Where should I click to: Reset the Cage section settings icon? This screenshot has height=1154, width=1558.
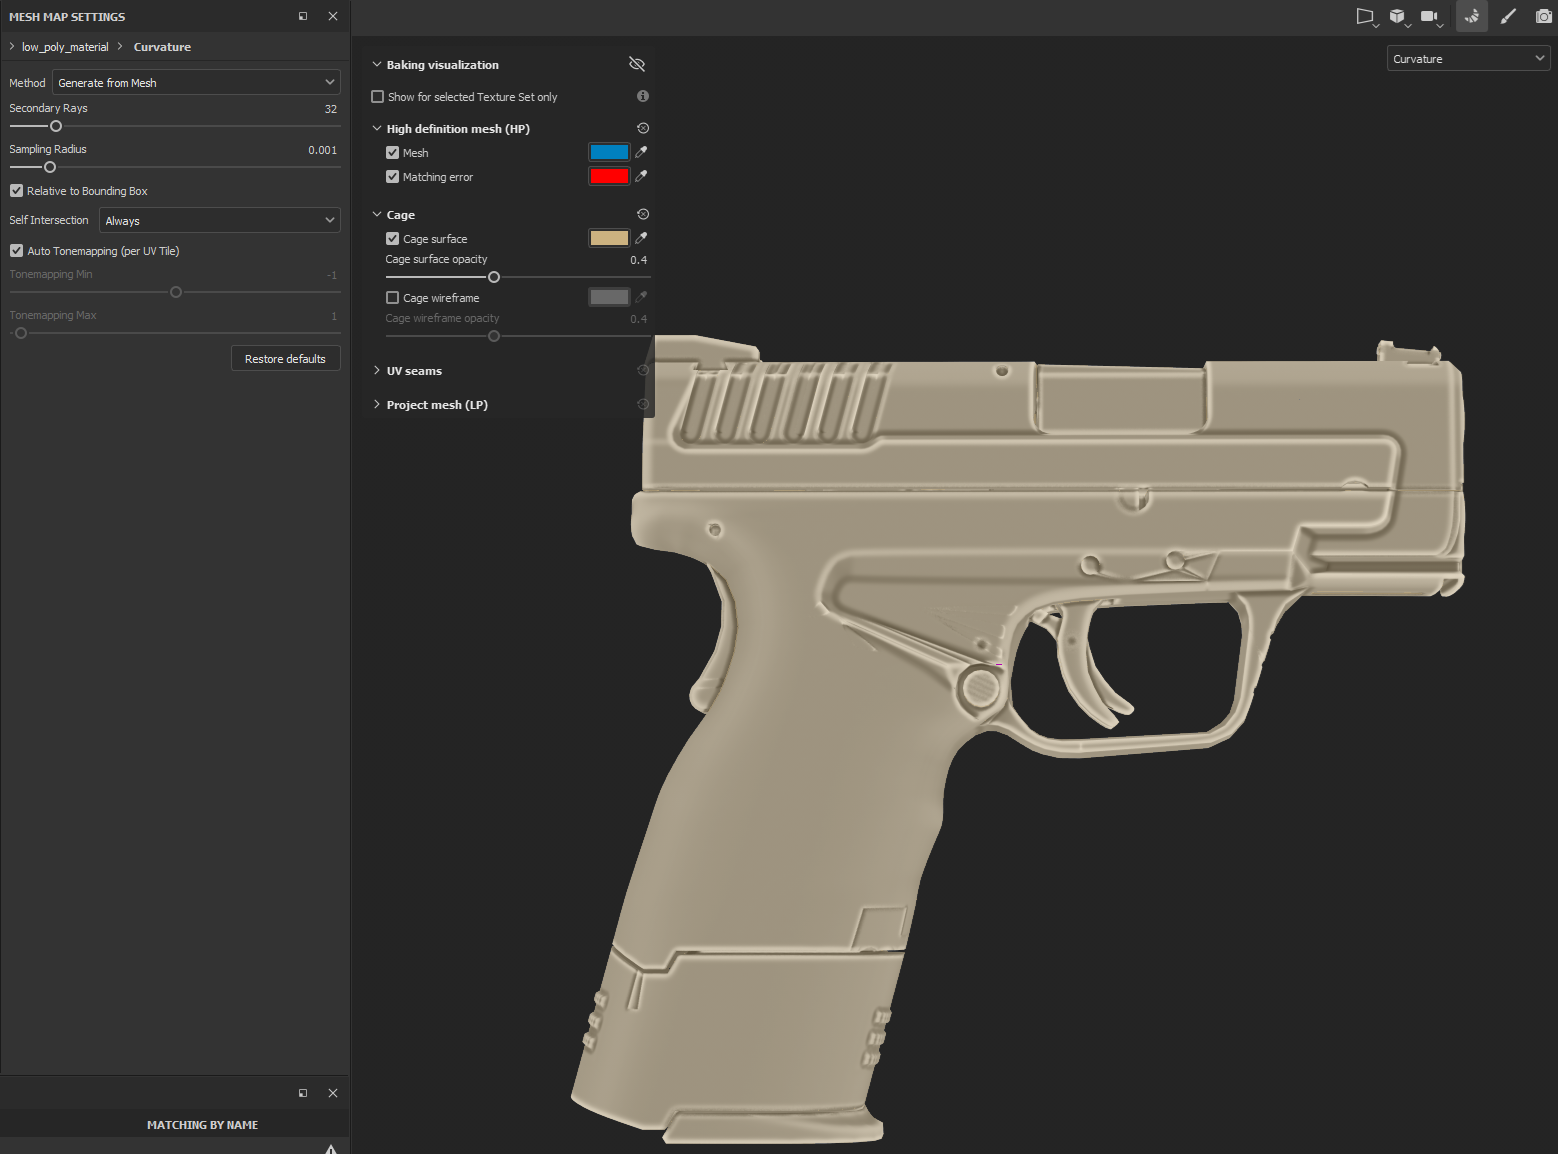(x=643, y=214)
